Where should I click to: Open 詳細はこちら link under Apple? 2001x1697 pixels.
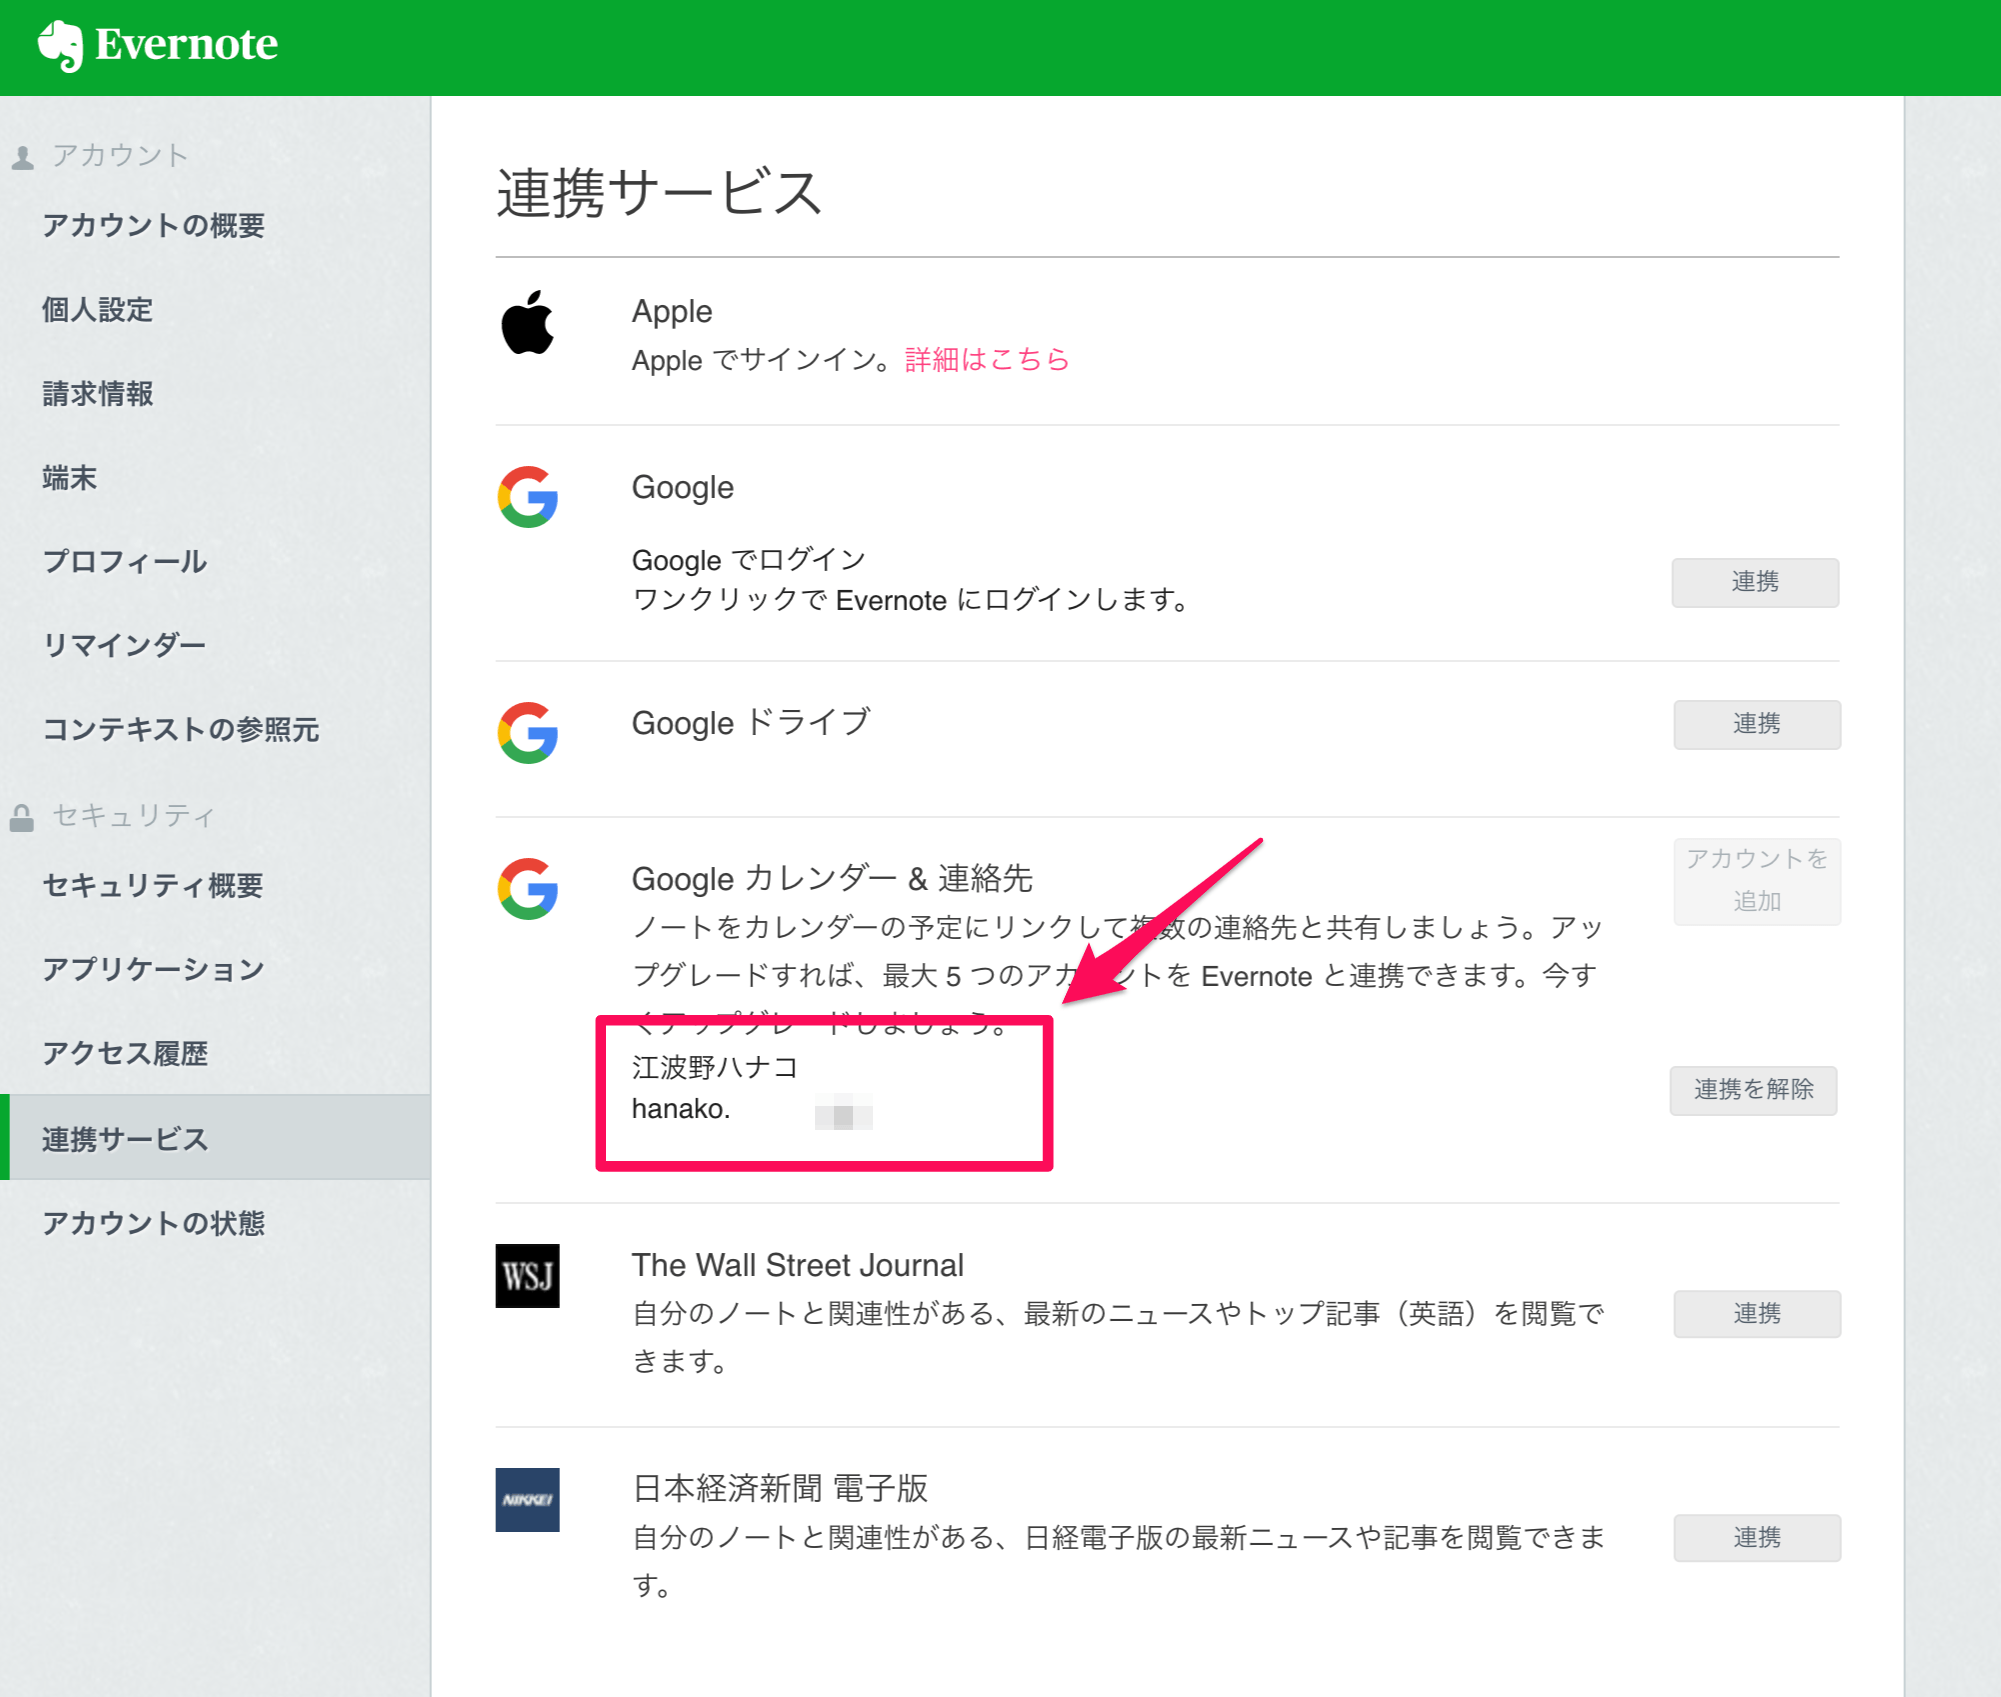pos(986,359)
